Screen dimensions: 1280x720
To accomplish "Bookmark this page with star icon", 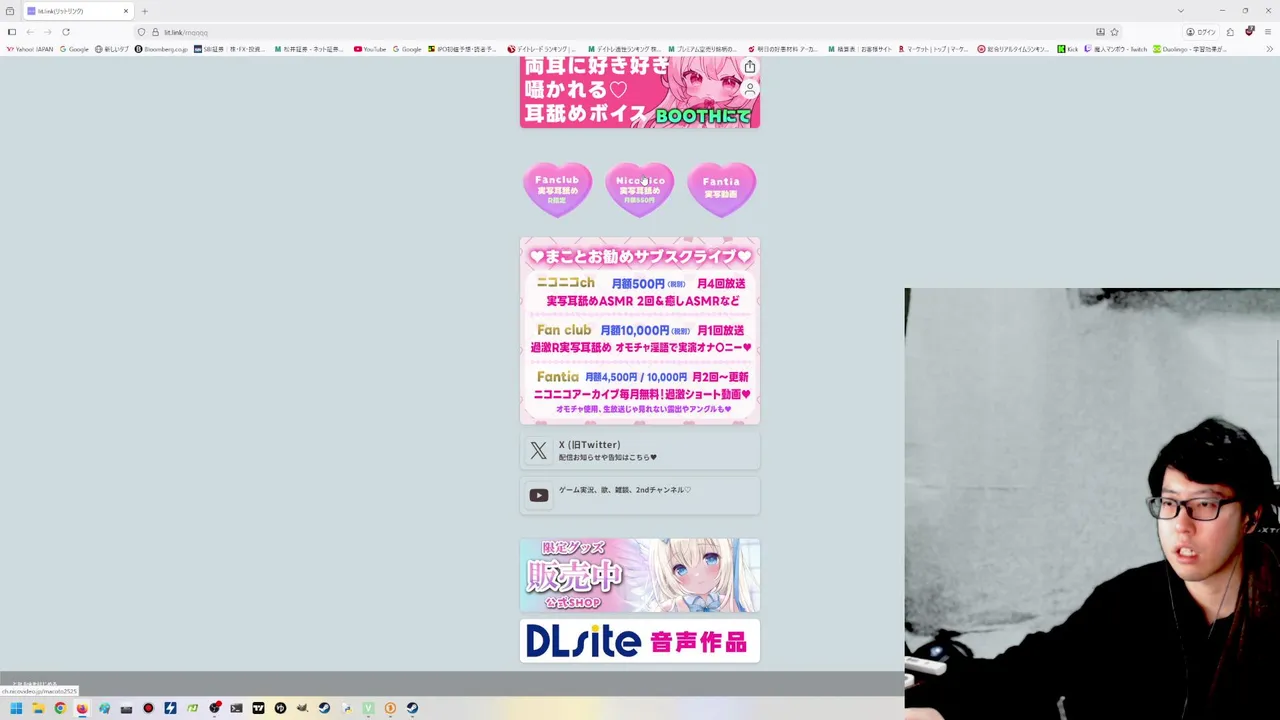I will (1114, 32).
